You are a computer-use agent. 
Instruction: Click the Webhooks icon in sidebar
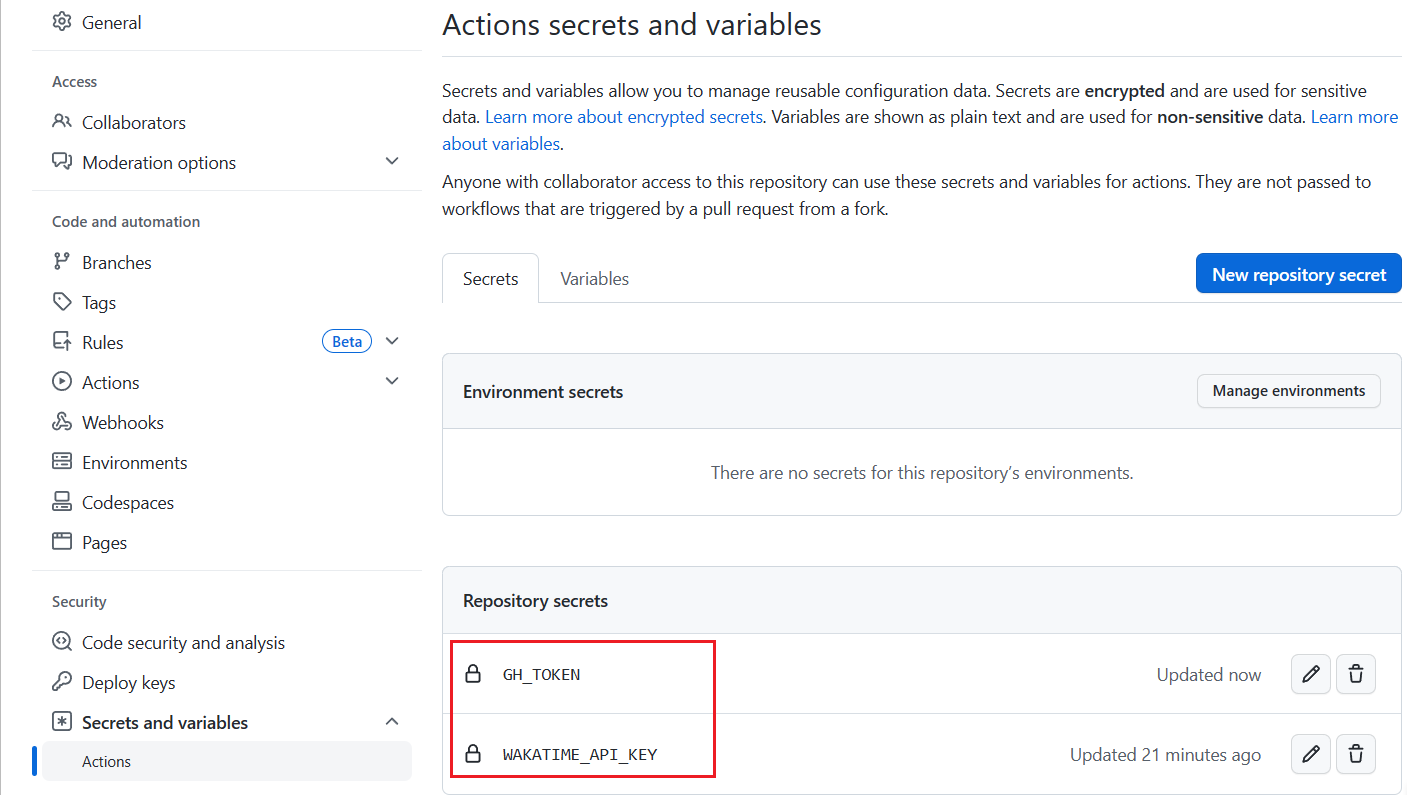click(62, 422)
